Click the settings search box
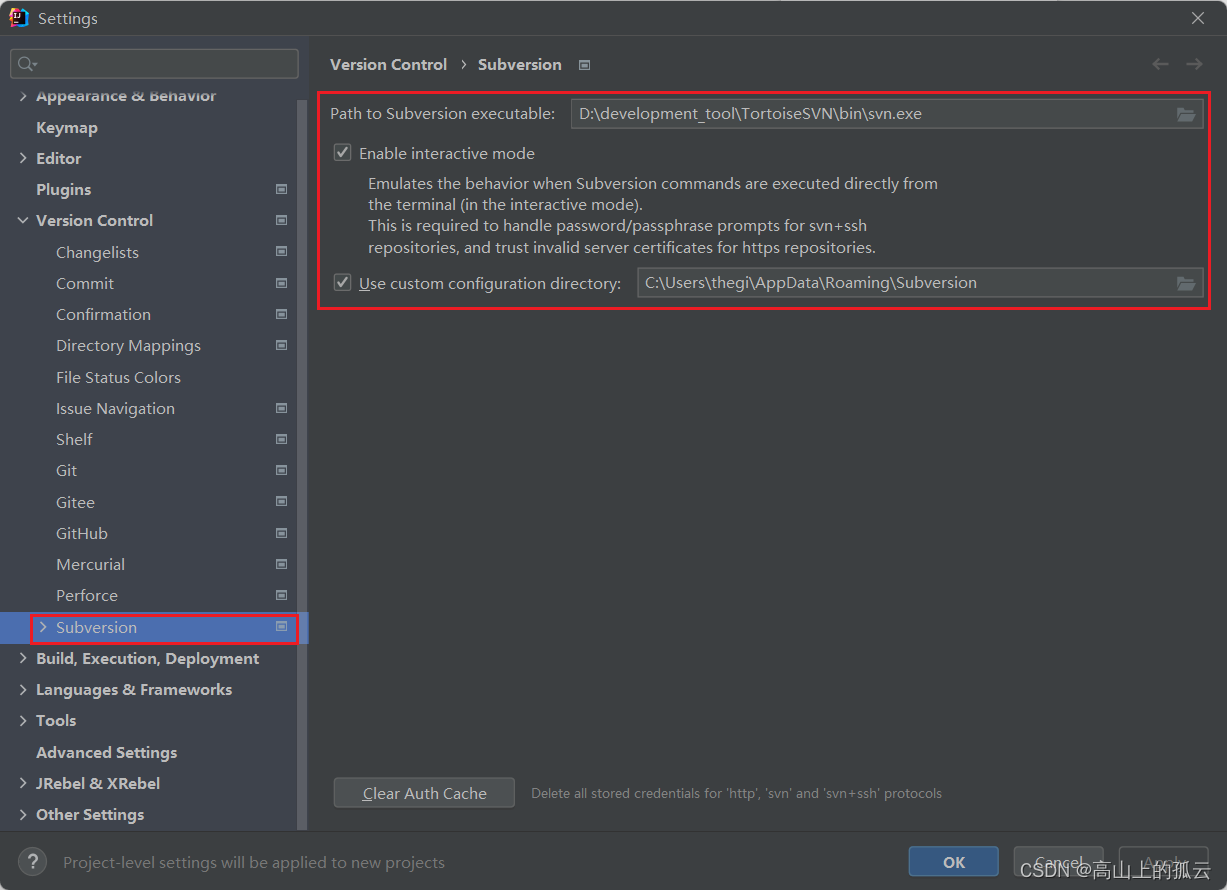This screenshot has width=1227, height=890. (154, 64)
